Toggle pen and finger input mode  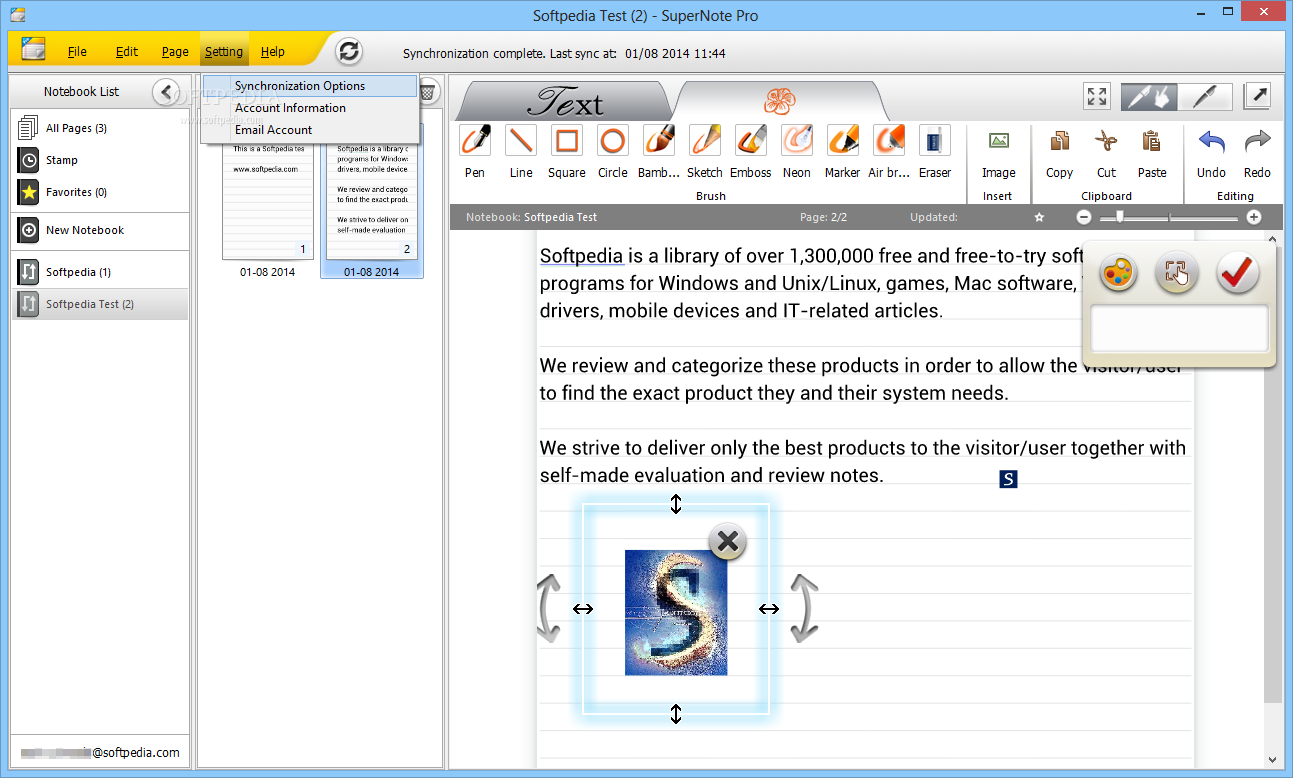(x=1149, y=96)
